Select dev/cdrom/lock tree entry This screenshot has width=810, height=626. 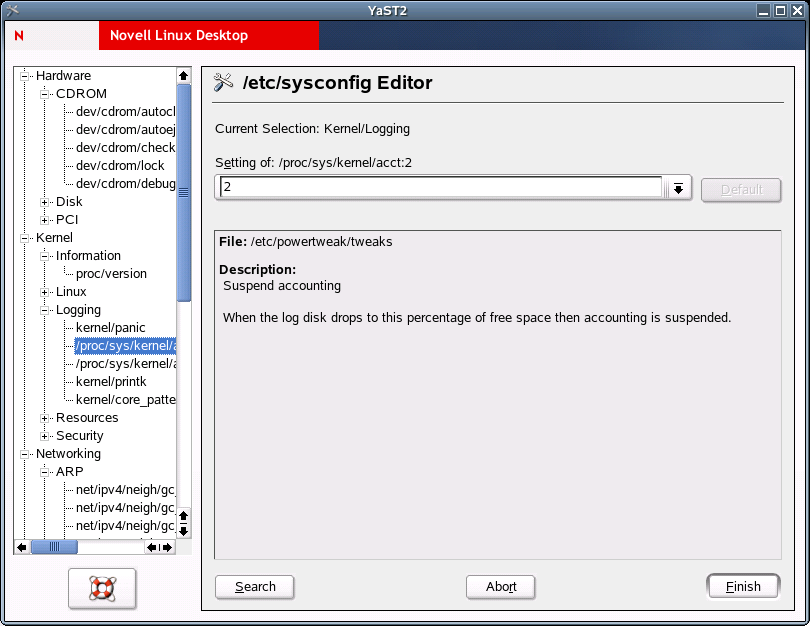click(x=120, y=166)
